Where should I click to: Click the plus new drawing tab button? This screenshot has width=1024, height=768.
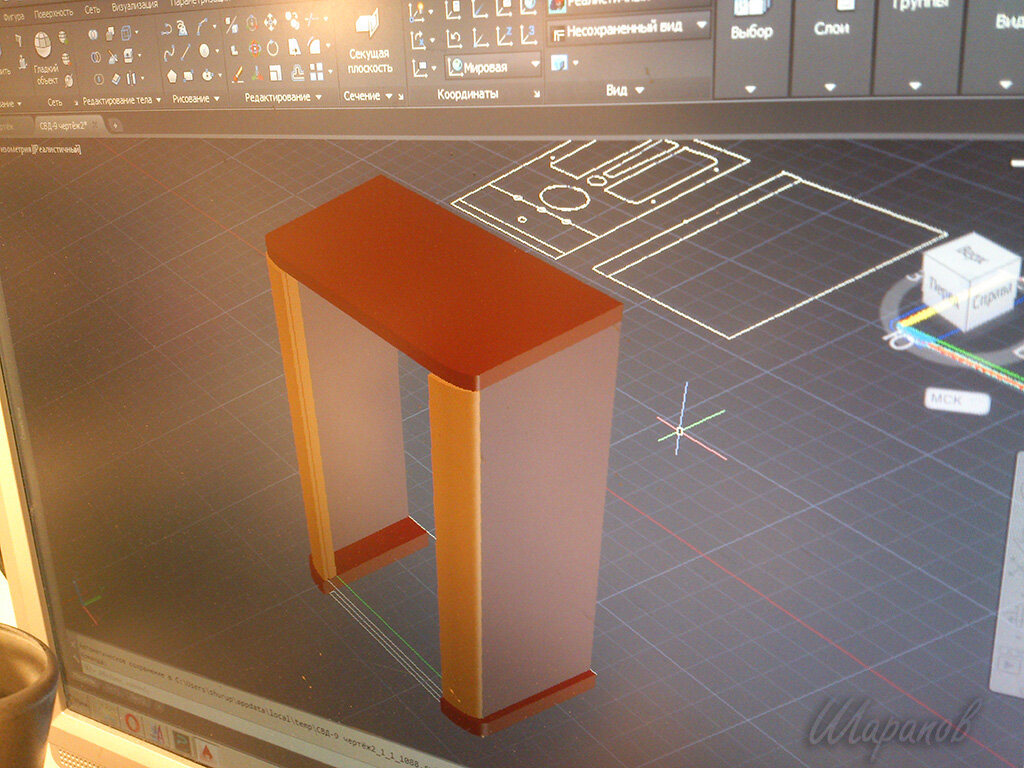(115, 124)
